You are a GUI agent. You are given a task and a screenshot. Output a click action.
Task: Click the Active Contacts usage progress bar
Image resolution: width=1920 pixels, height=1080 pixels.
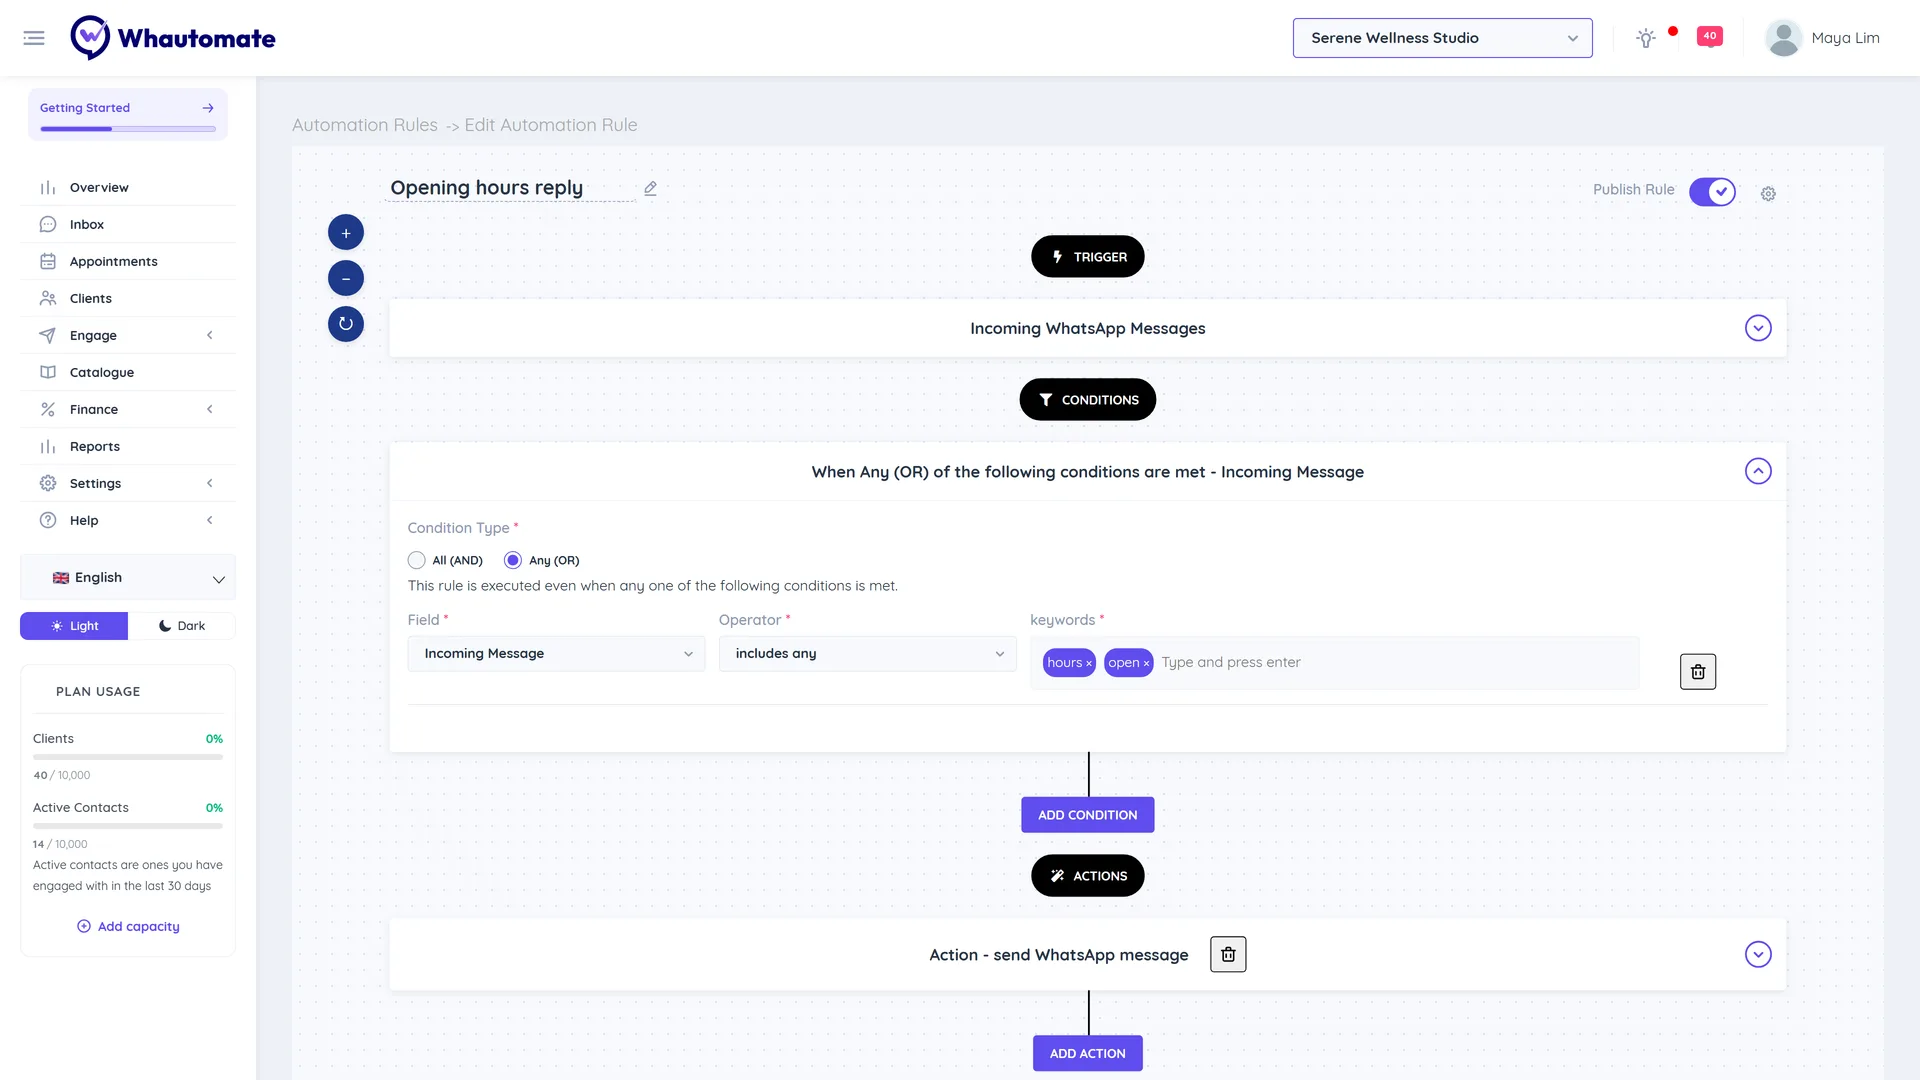pyautogui.click(x=128, y=826)
